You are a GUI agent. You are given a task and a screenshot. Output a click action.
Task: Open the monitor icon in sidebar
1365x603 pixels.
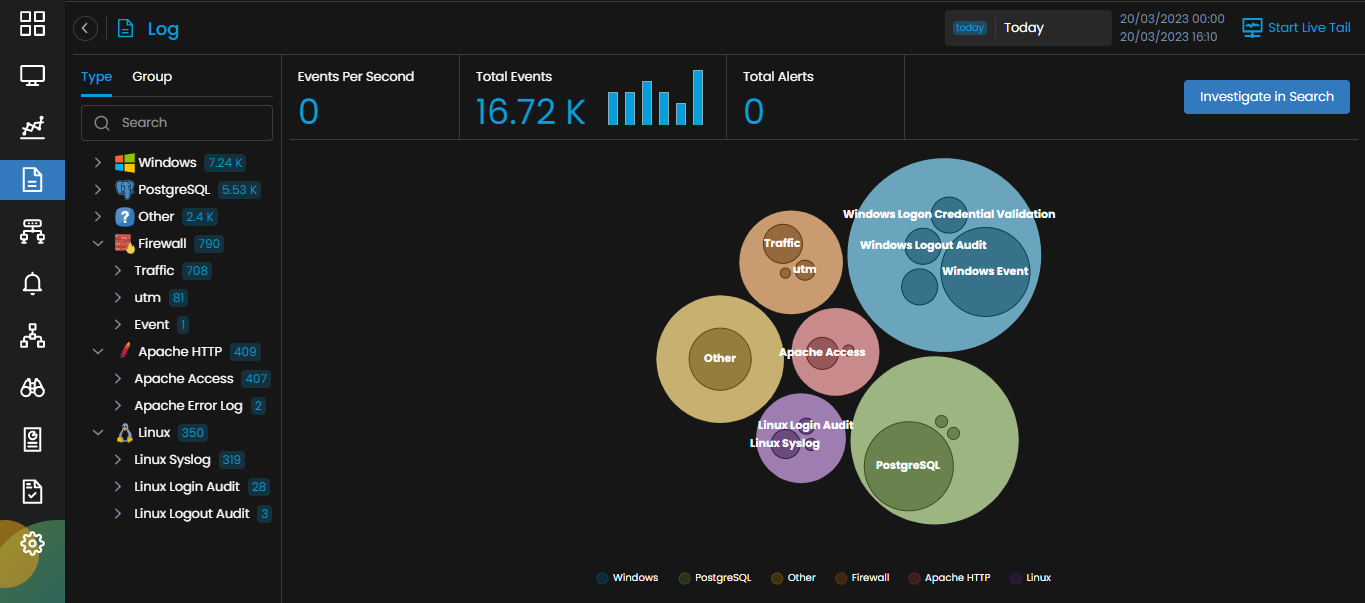(x=32, y=75)
